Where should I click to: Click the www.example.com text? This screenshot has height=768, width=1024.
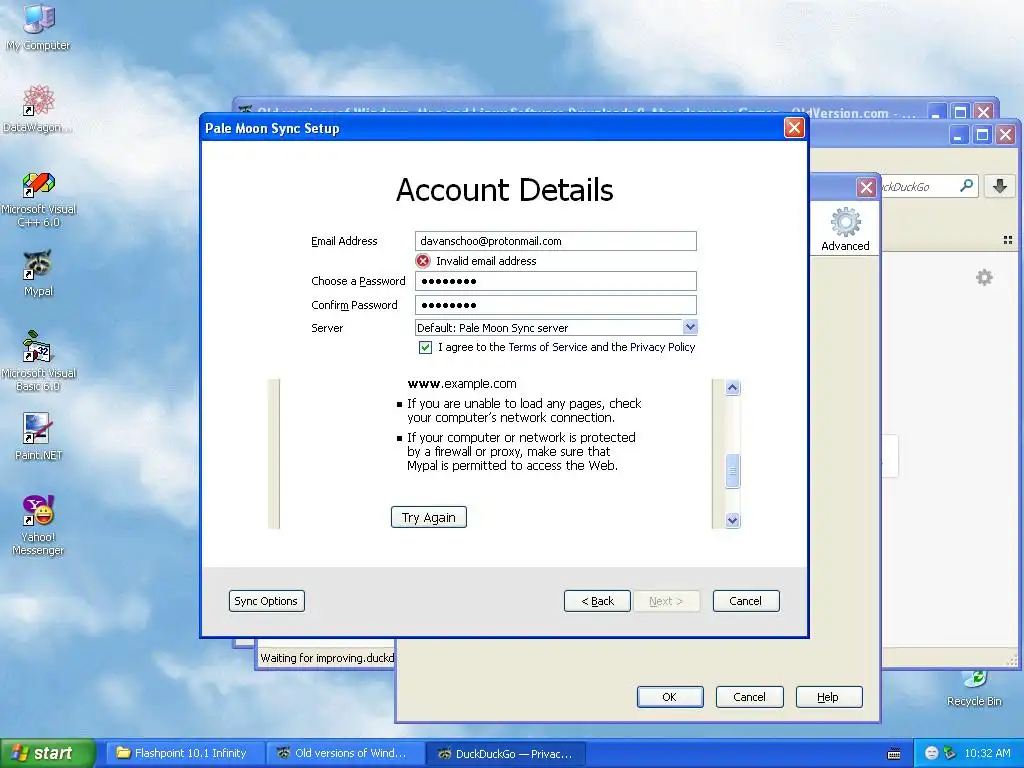tap(462, 384)
